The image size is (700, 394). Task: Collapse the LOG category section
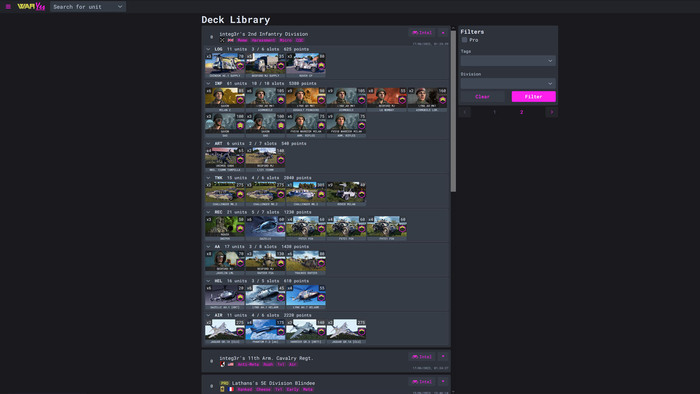tap(208, 49)
